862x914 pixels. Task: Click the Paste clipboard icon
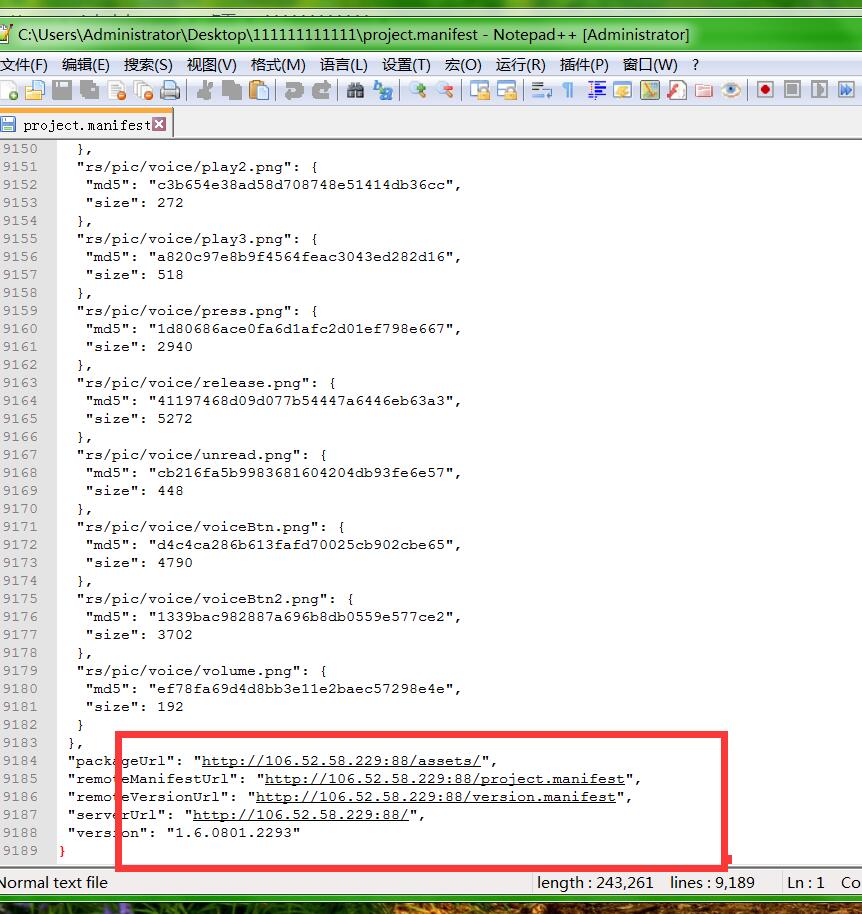(x=259, y=90)
